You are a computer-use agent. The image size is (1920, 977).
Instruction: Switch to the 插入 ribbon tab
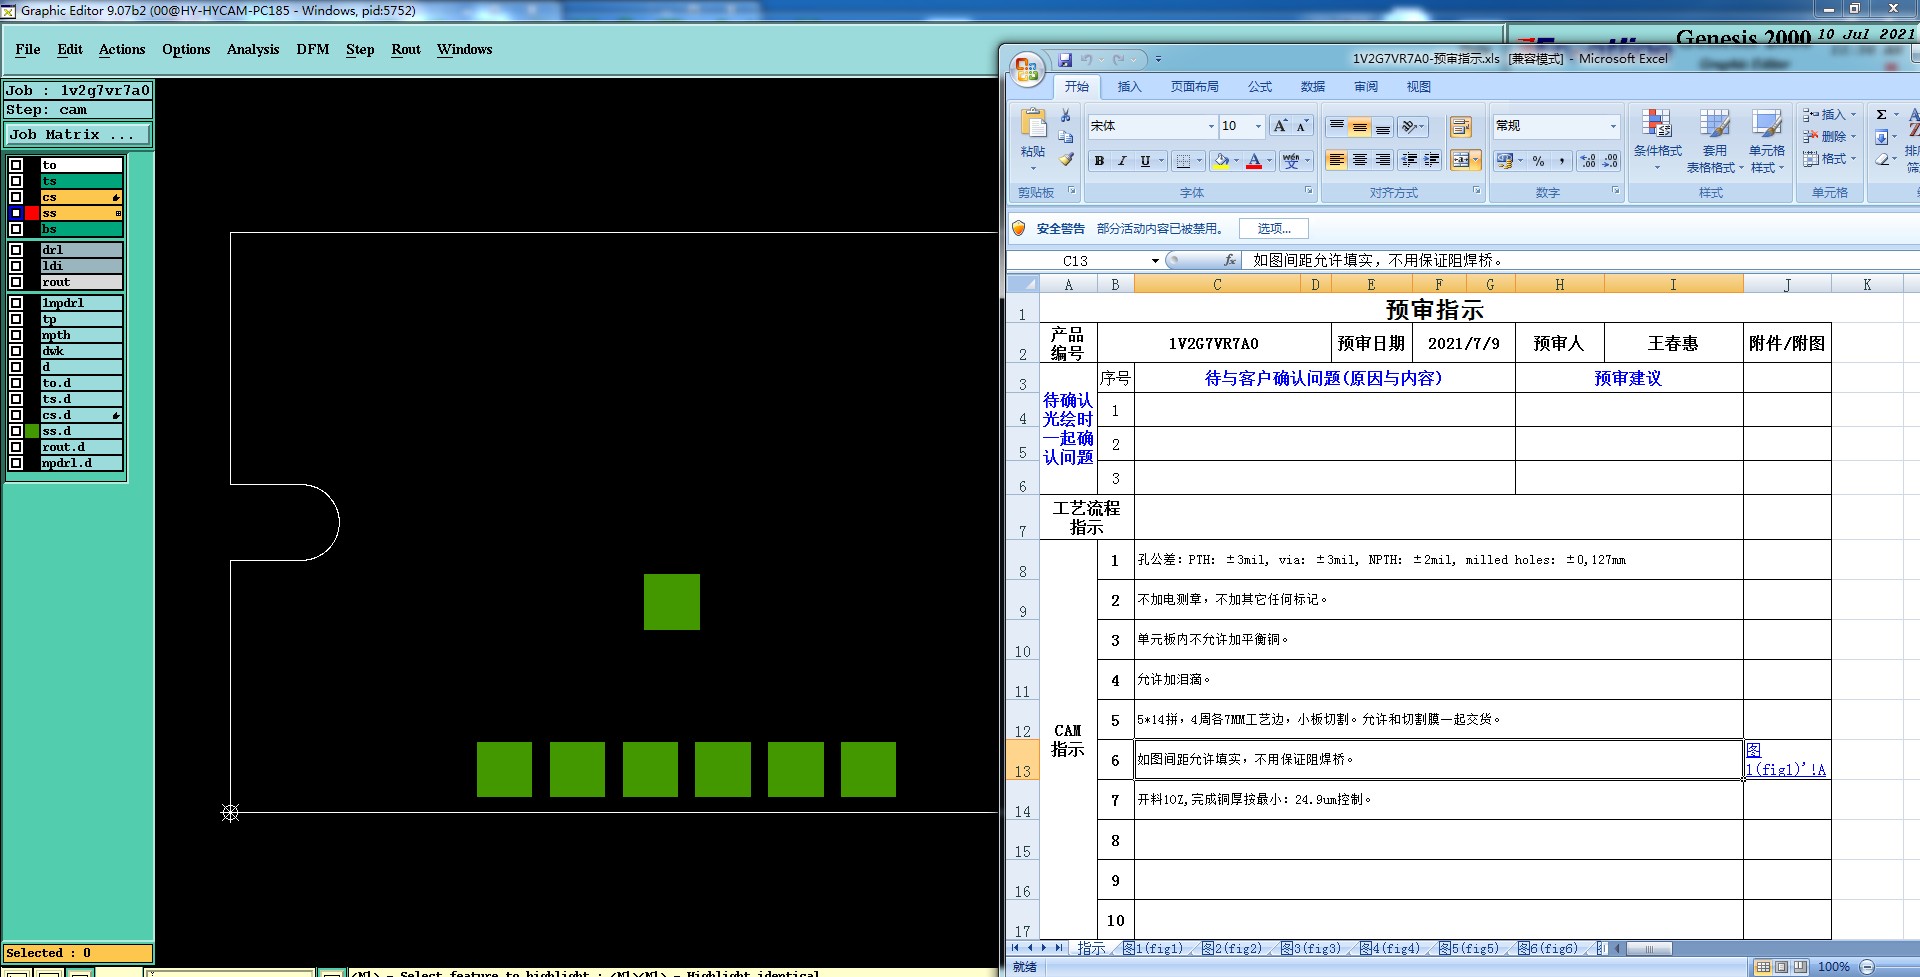coord(1129,87)
